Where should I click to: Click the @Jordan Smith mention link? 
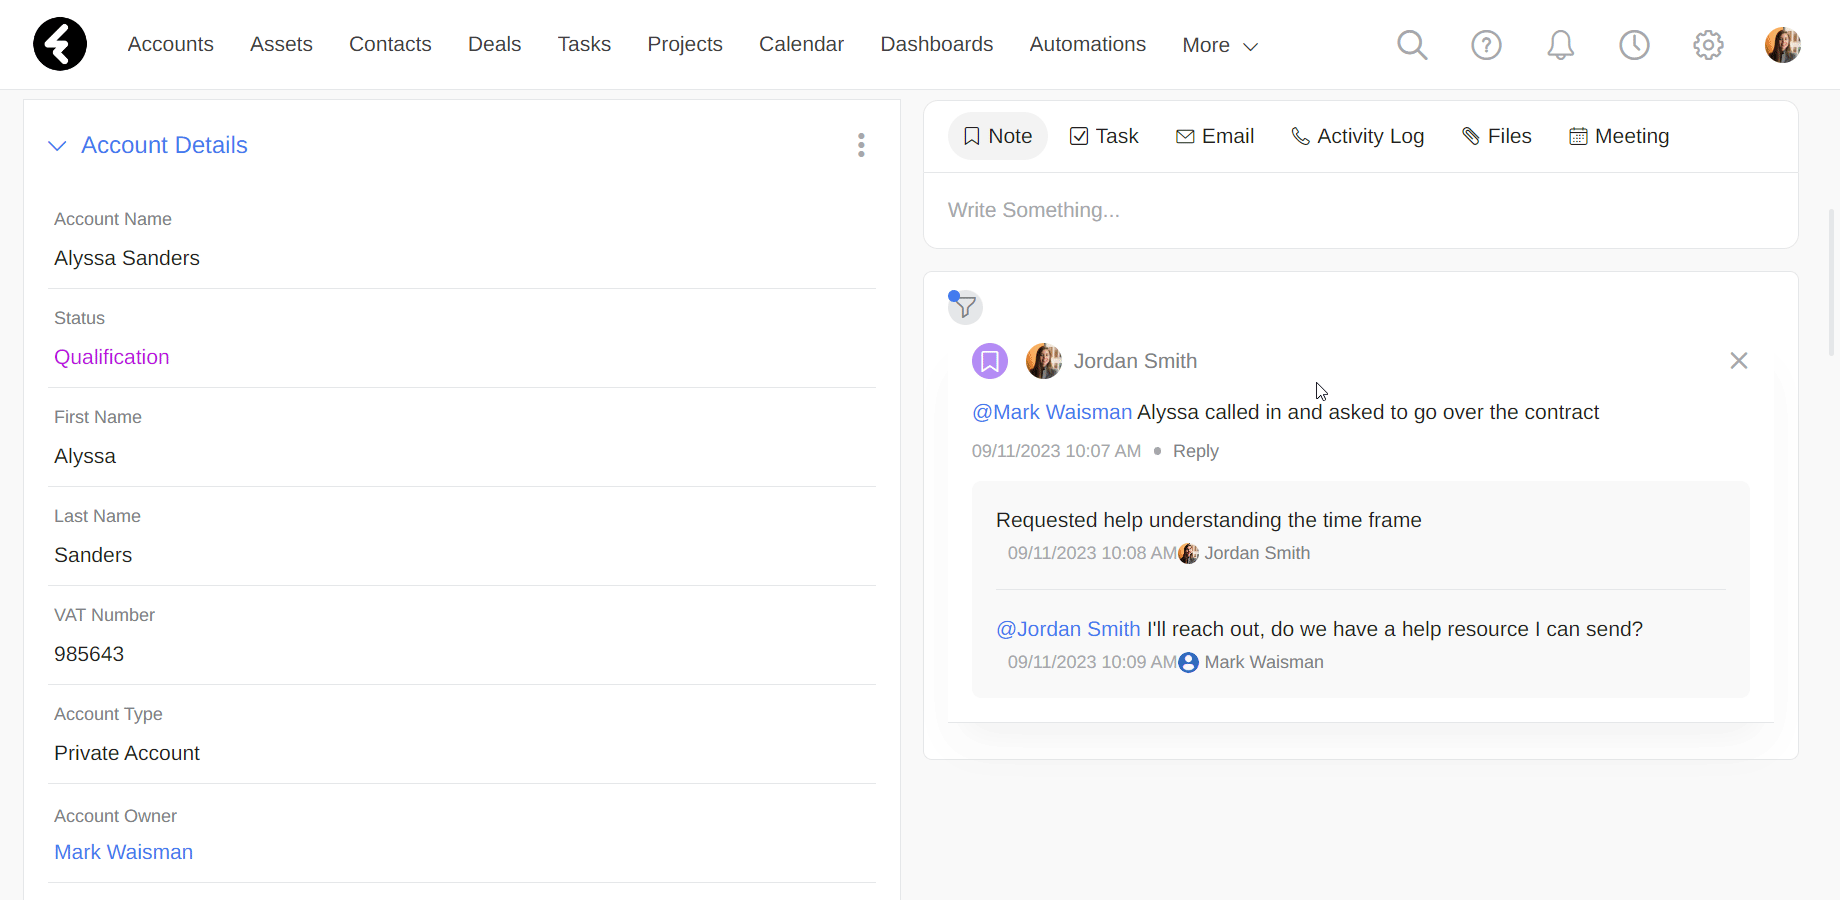coord(1068,629)
